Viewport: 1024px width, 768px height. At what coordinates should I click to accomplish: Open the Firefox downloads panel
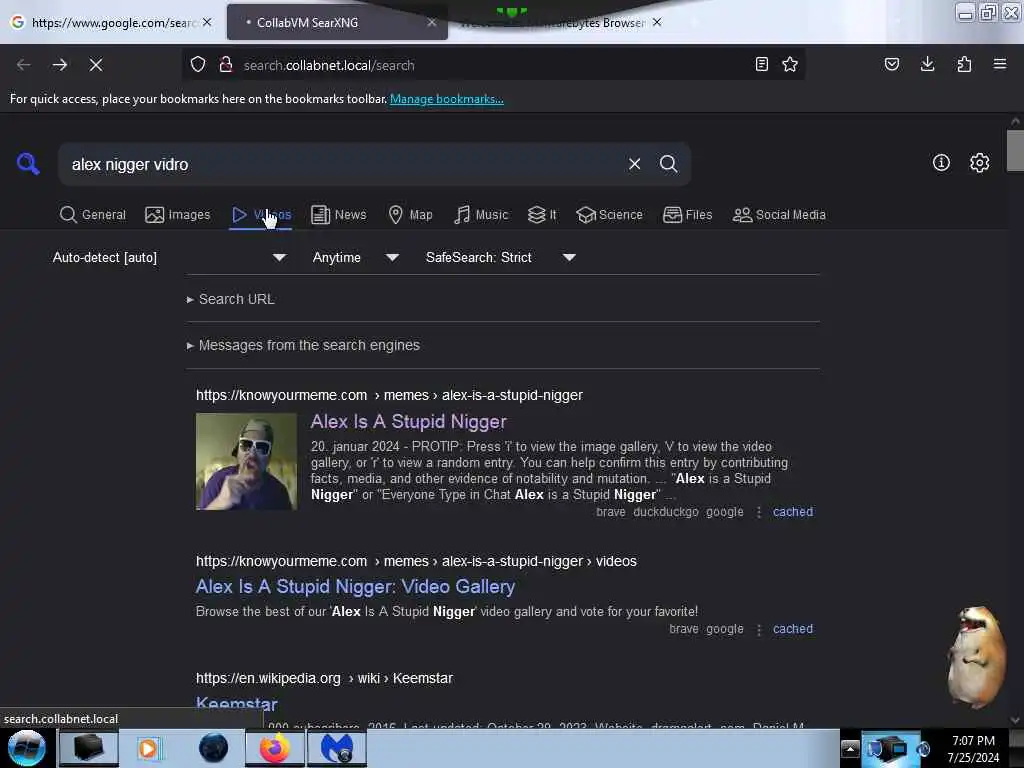[x=927, y=64]
